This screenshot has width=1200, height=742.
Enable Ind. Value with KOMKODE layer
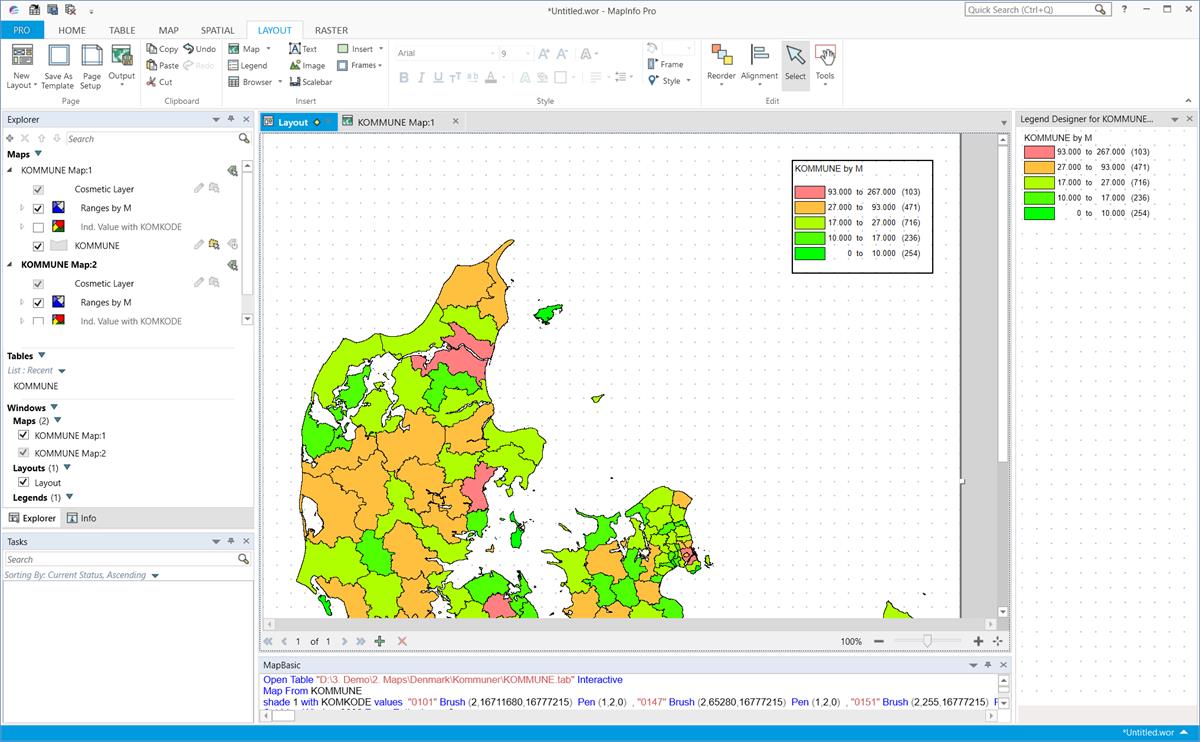pyautogui.click(x=38, y=227)
